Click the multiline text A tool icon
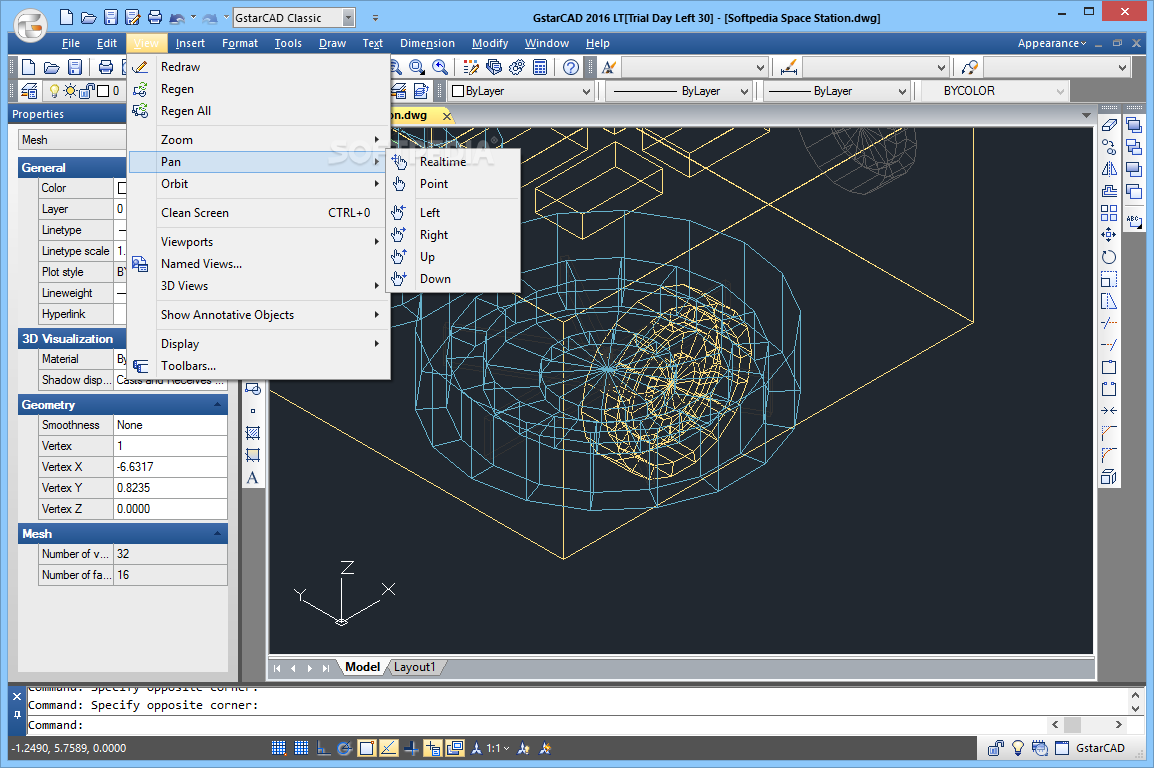 pyautogui.click(x=252, y=478)
